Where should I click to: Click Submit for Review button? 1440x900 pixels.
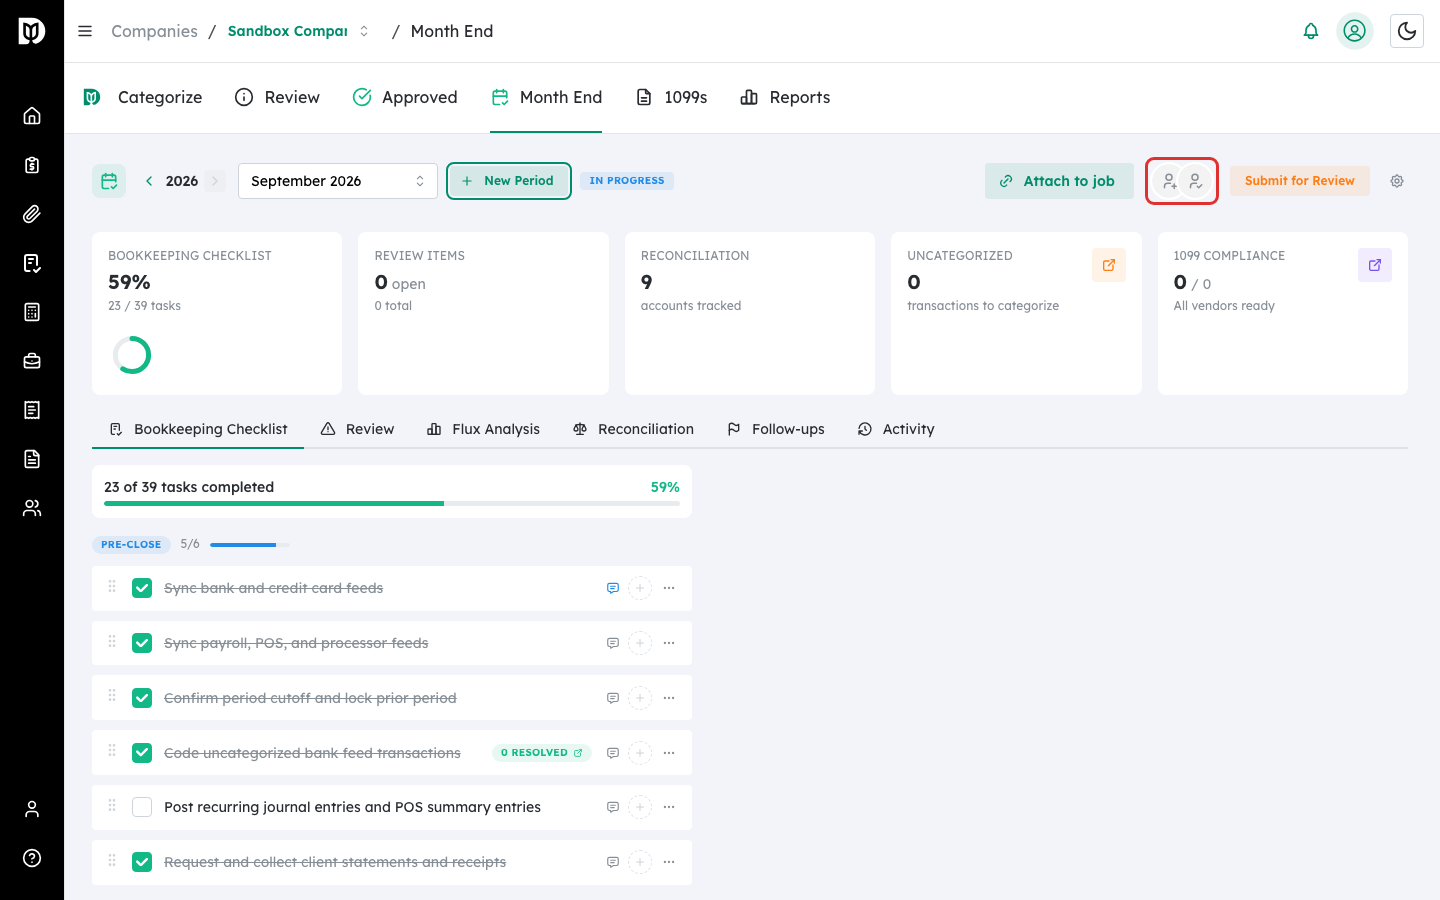click(x=1299, y=181)
